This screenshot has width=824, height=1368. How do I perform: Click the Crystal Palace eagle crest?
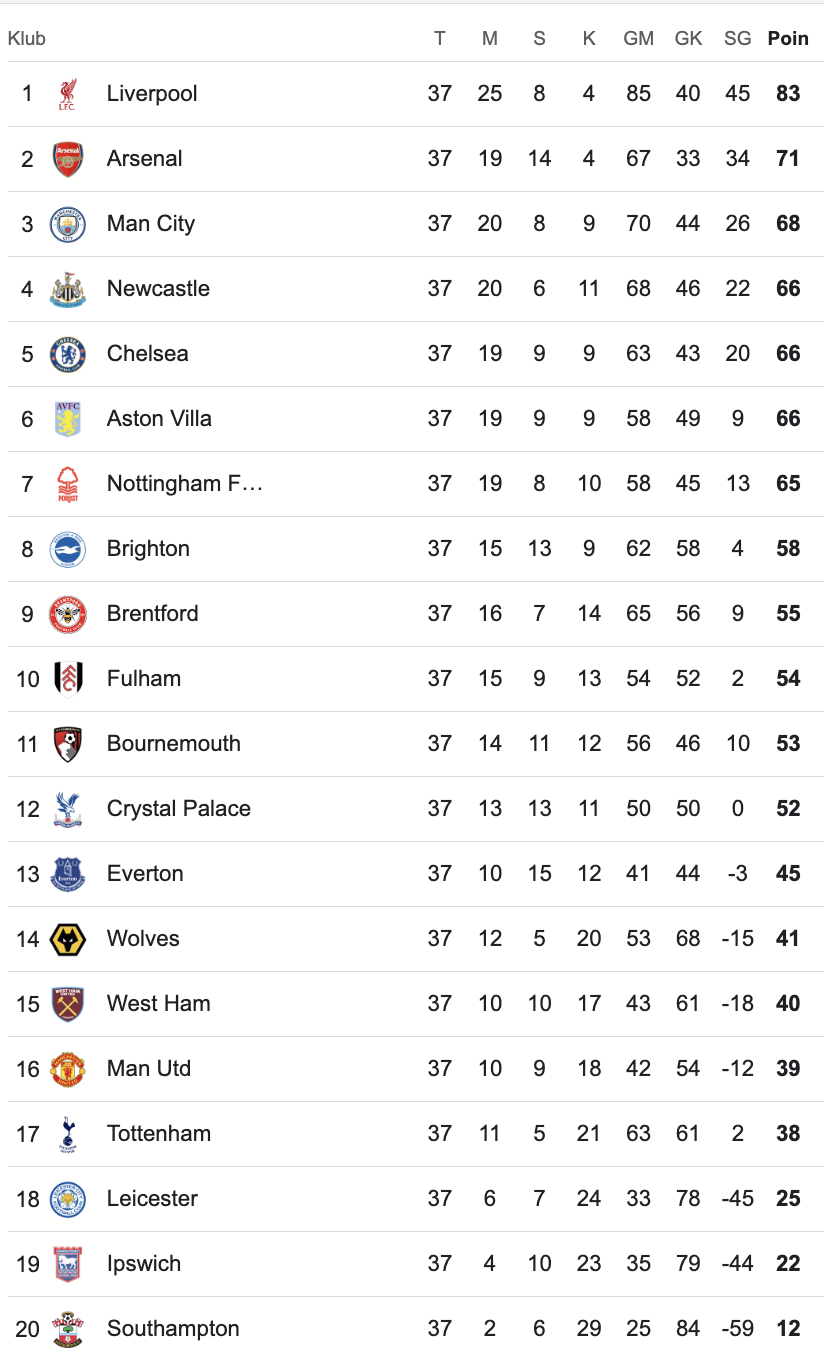68,809
